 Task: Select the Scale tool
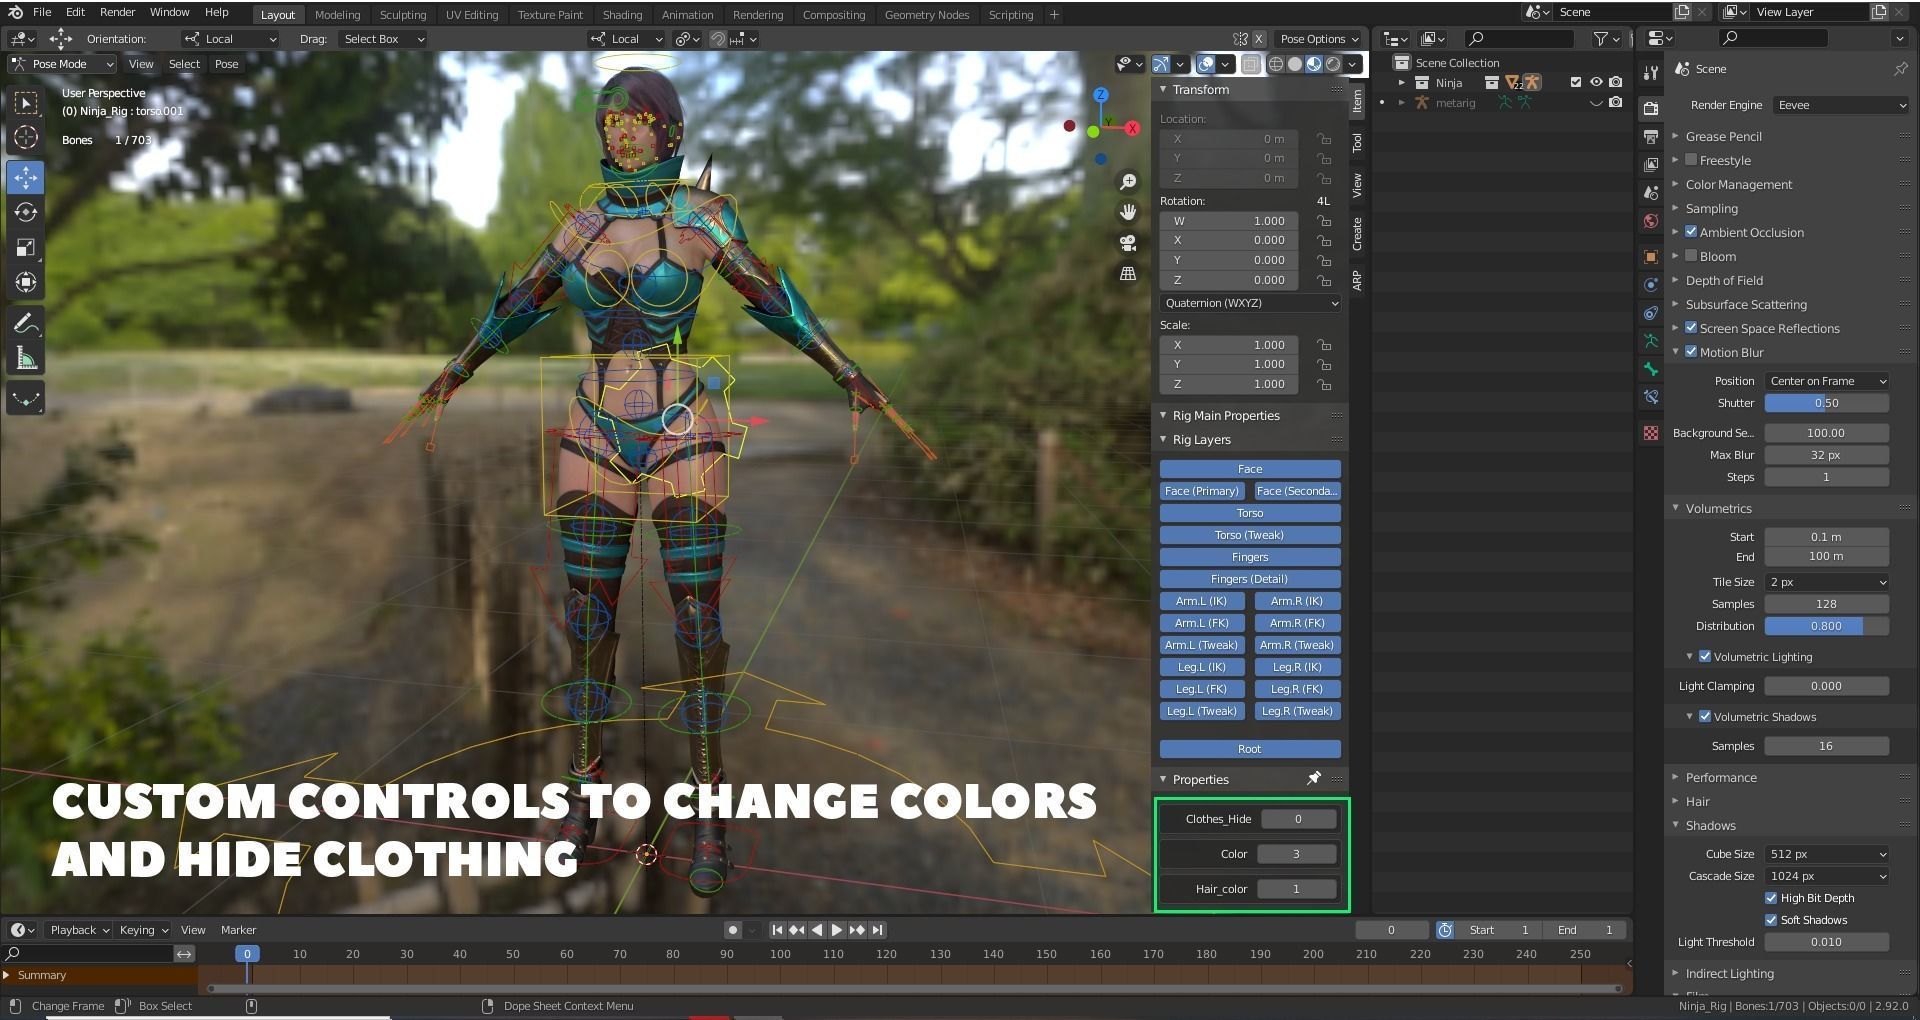(26, 248)
